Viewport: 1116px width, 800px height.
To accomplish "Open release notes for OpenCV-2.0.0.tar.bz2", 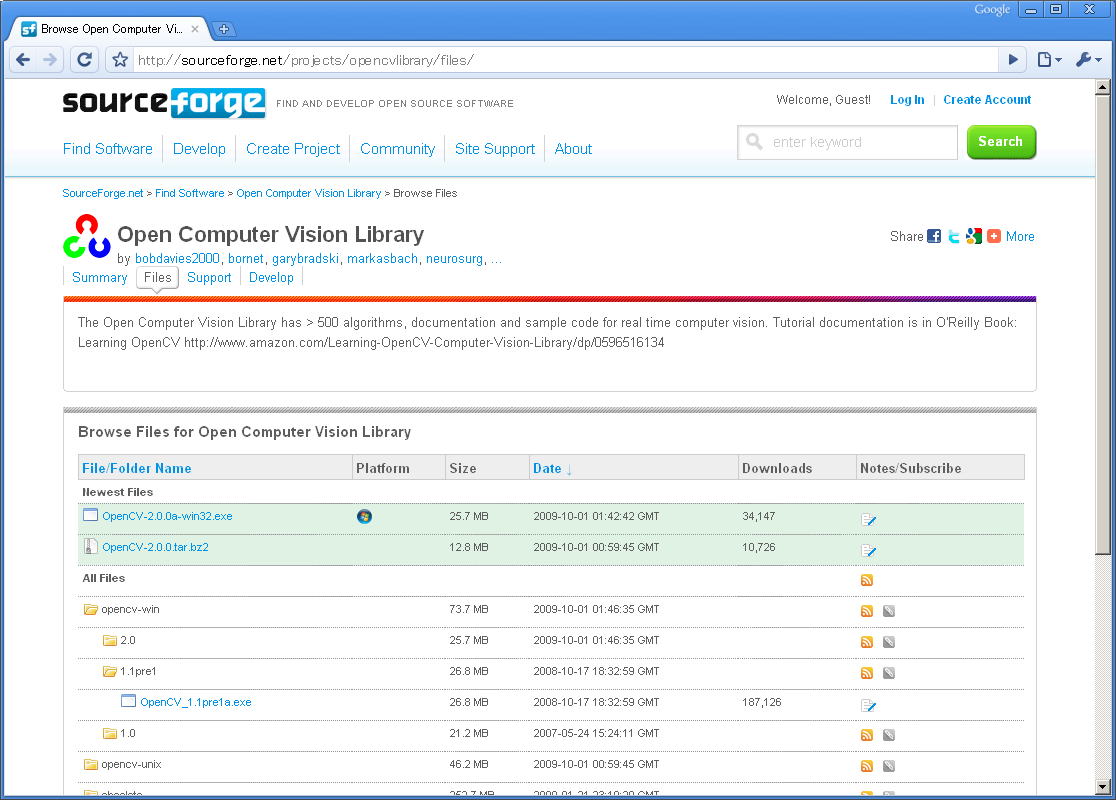I will point(868,550).
